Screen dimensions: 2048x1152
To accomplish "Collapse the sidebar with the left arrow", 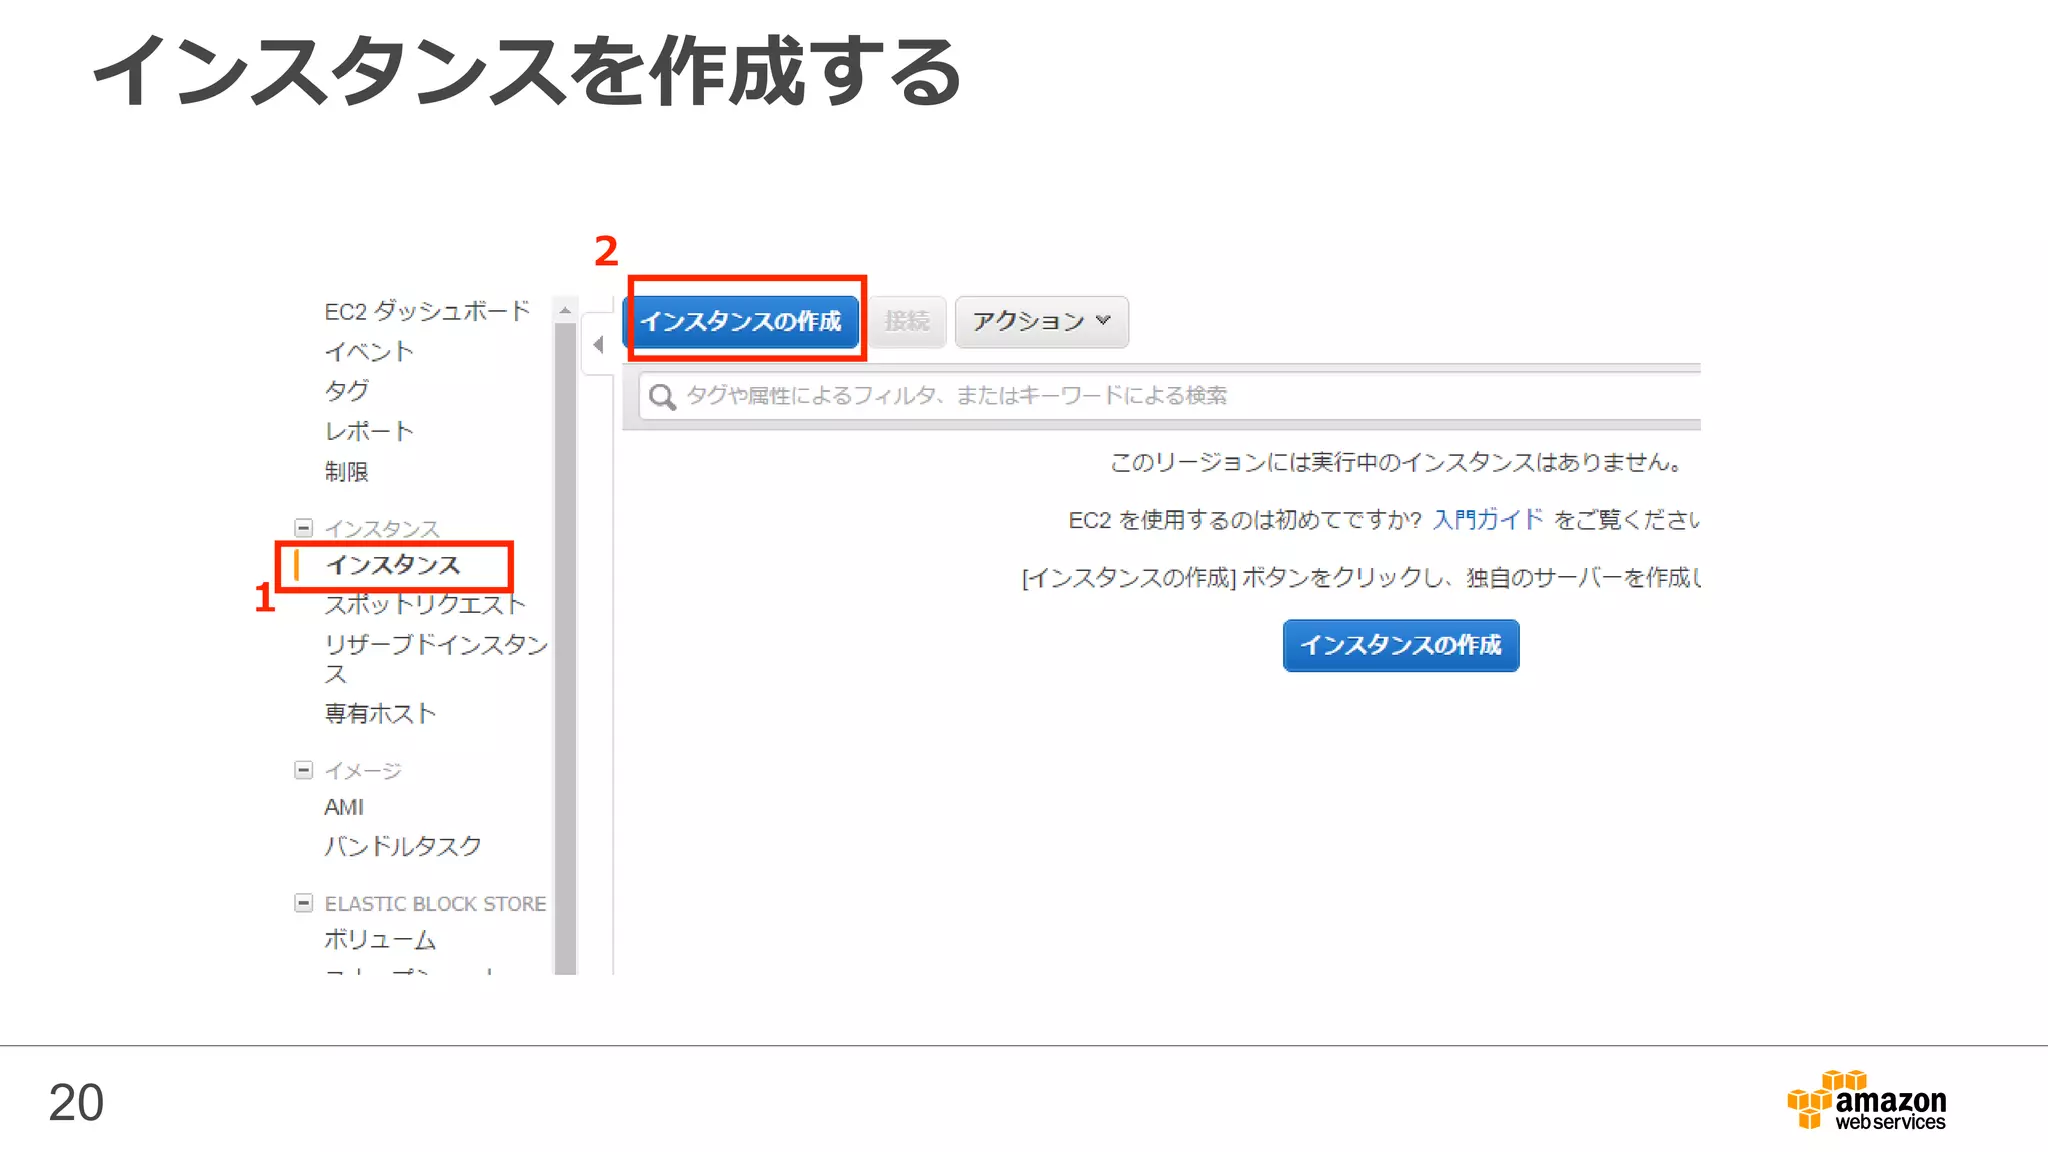I will coord(598,345).
